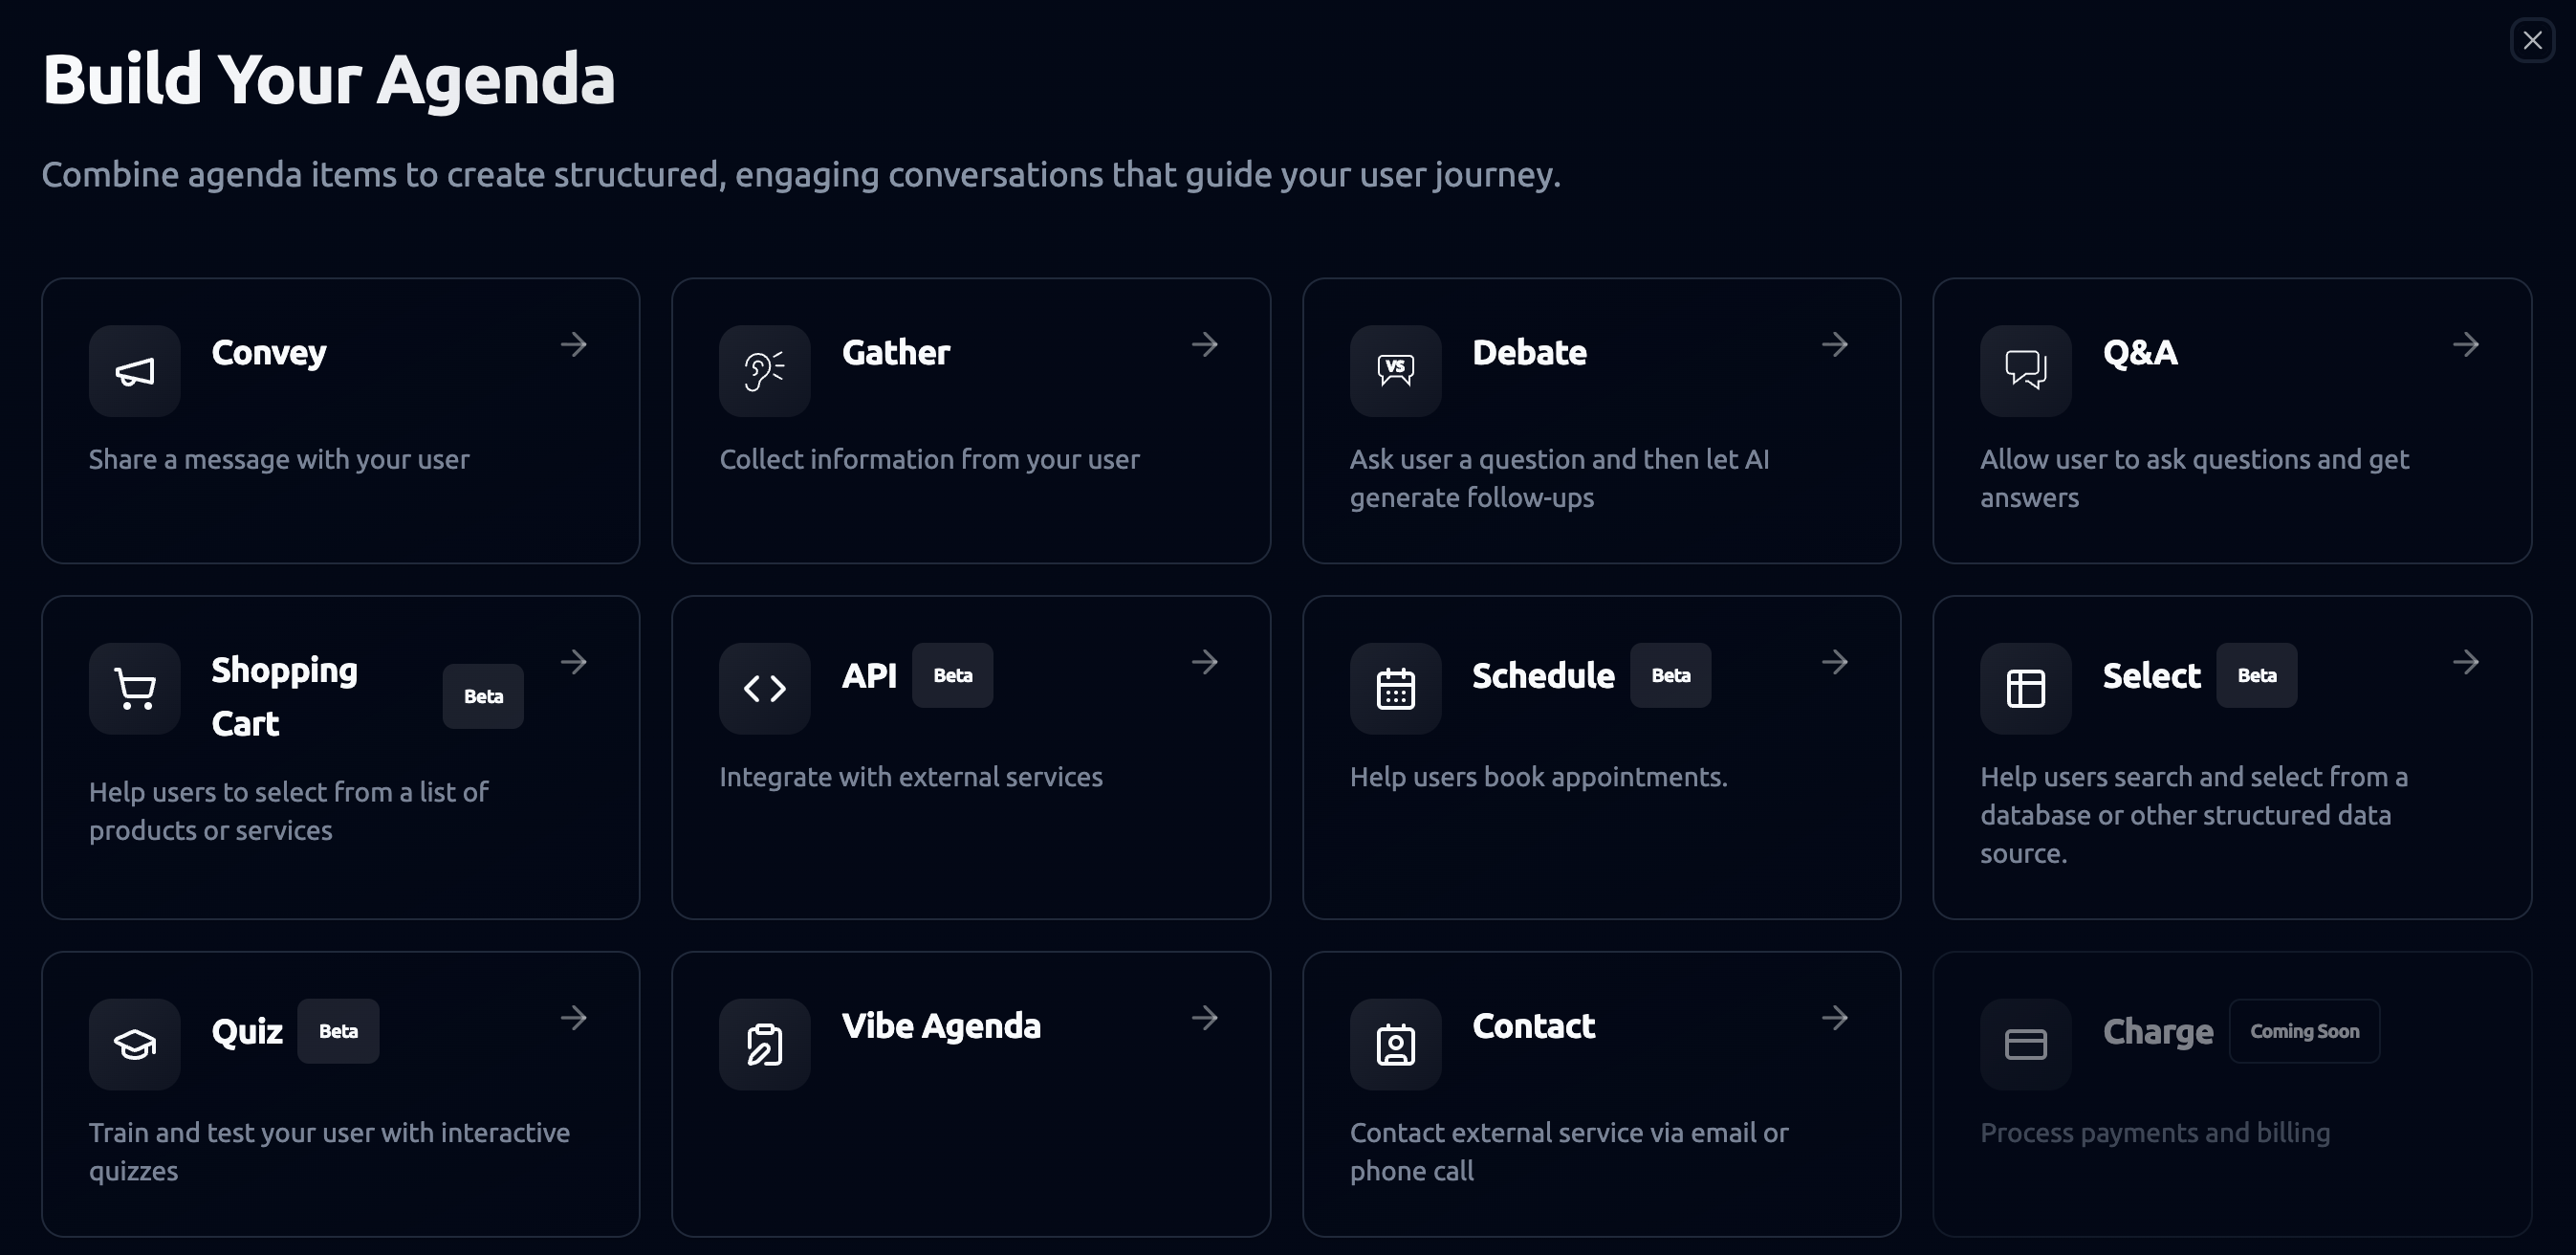Click the Beta badge next to Schedule
The height and width of the screenshot is (1255, 2576).
(1670, 676)
